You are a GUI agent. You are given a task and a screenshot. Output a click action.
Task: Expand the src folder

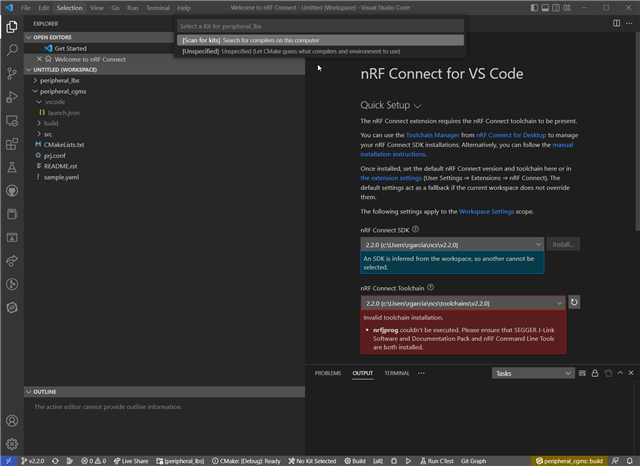pos(48,134)
